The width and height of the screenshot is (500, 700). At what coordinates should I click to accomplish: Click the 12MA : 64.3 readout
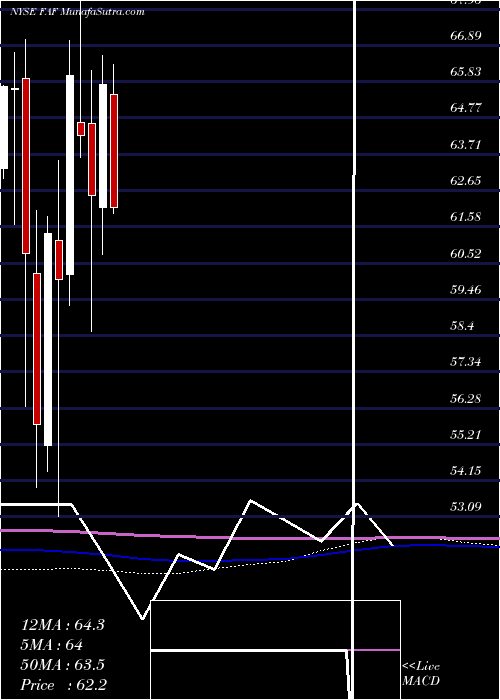coord(62,625)
